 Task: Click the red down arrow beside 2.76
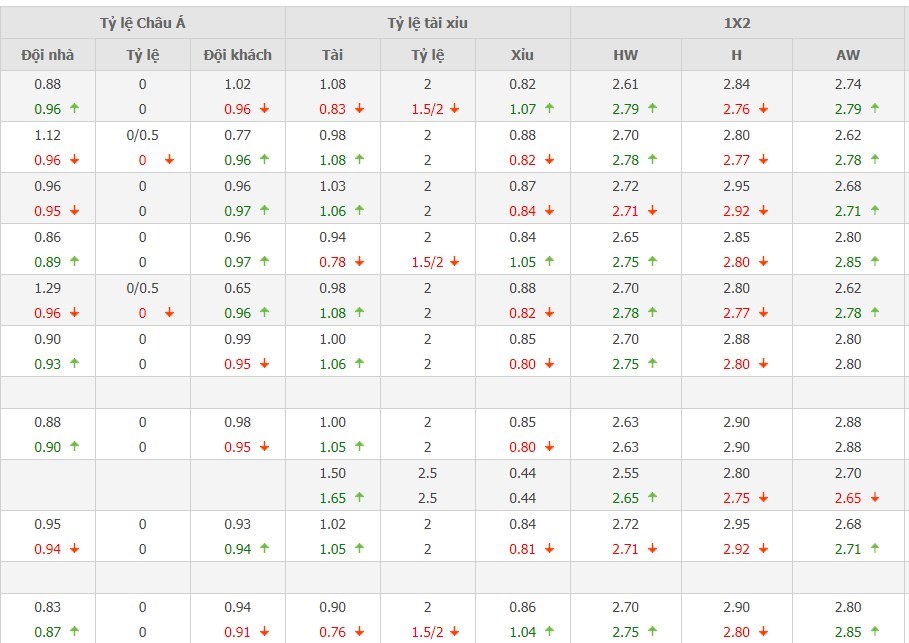coord(764,109)
